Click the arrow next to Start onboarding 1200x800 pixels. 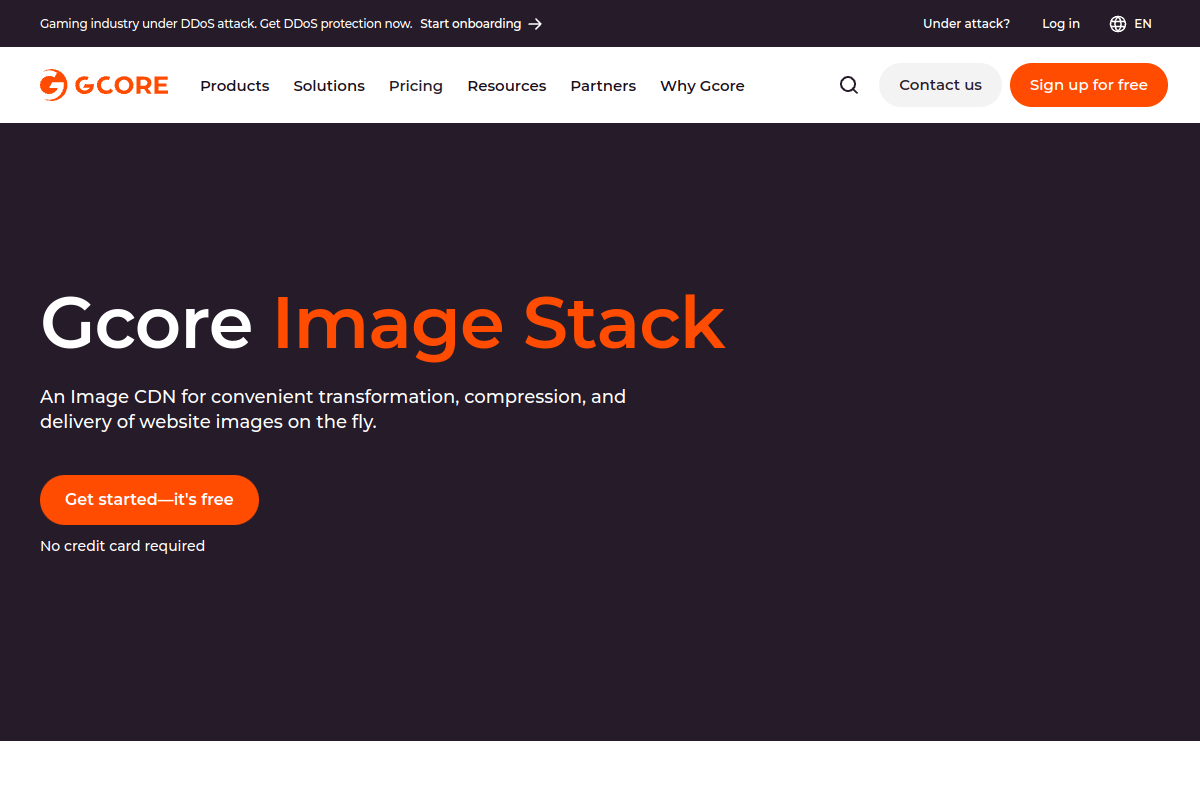coord(535,24)
